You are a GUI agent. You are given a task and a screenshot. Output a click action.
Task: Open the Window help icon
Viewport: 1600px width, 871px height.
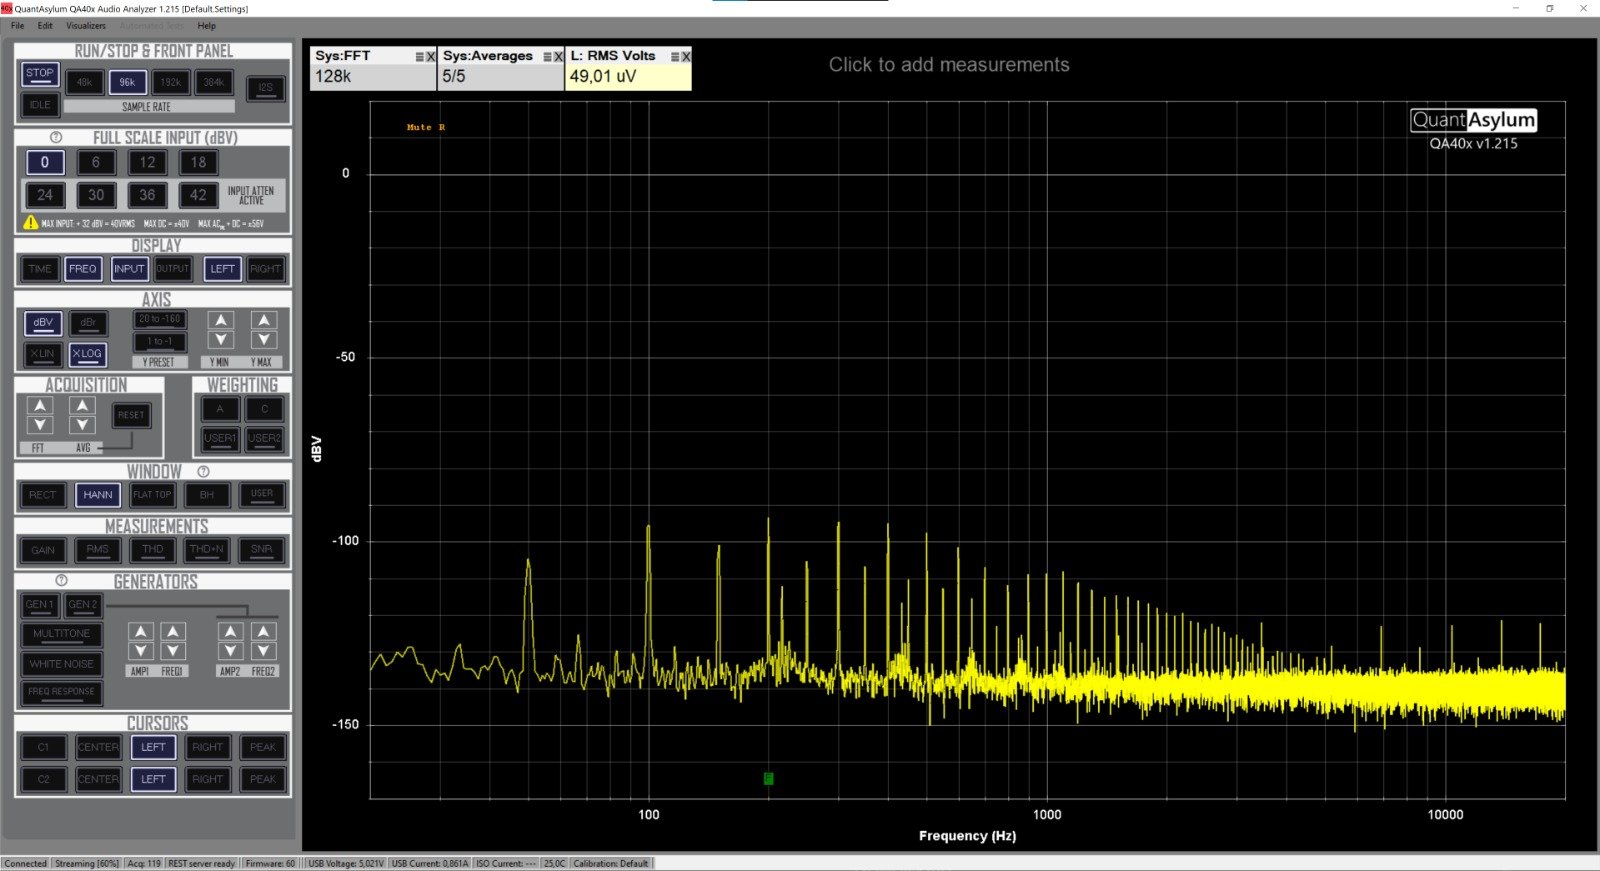pyautogui.click(x=203, y=471)
